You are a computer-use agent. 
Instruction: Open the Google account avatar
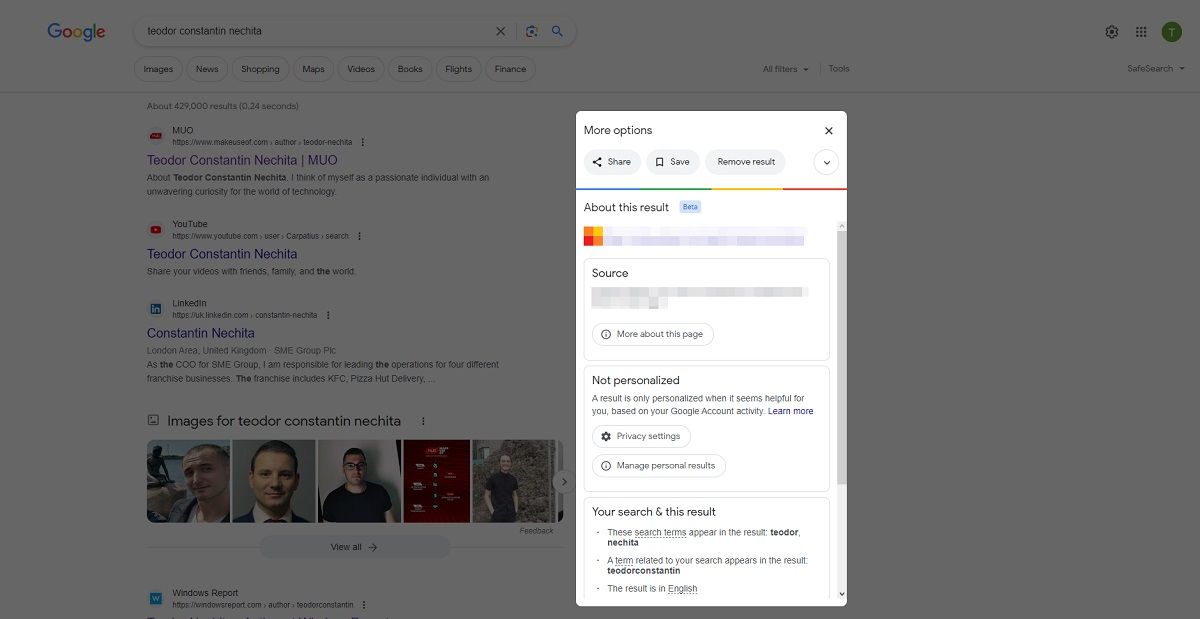(1171, 32)
